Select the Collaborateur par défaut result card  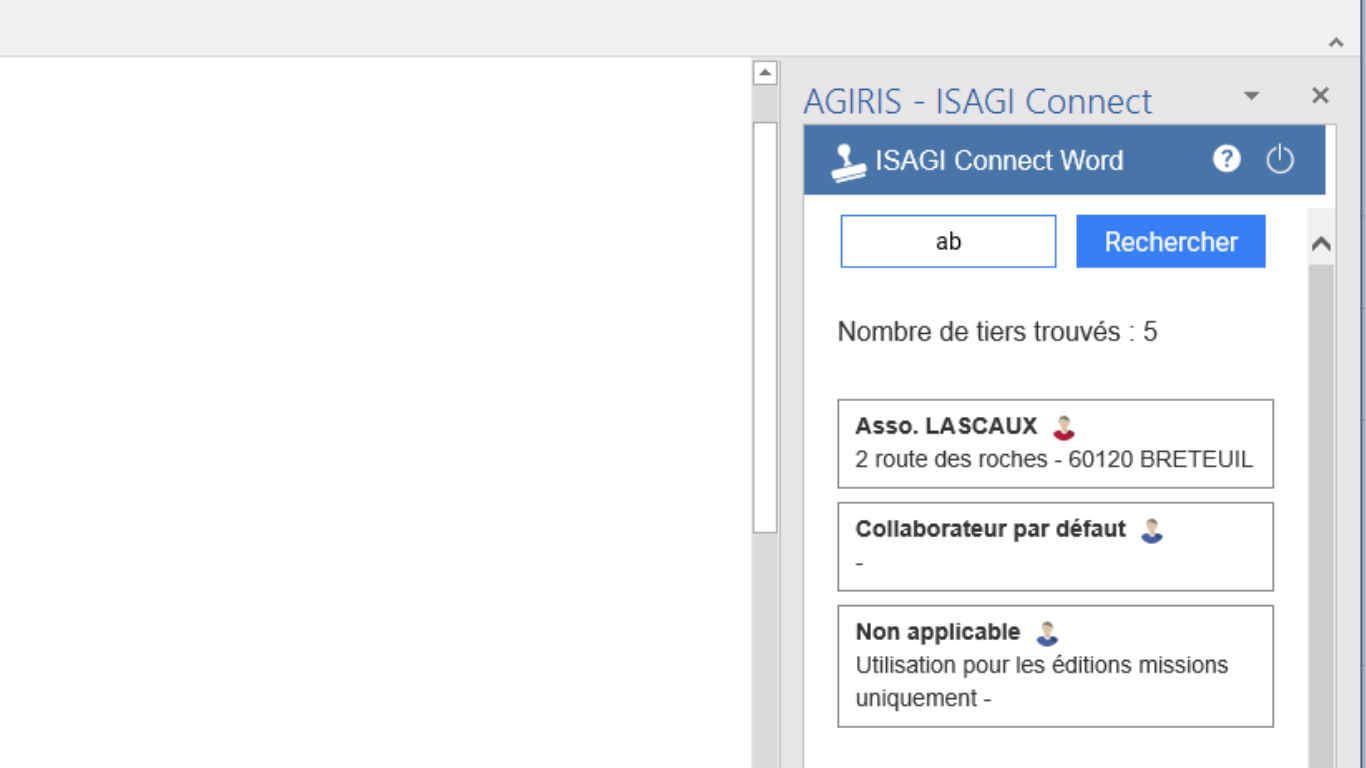pos(1055,547)
